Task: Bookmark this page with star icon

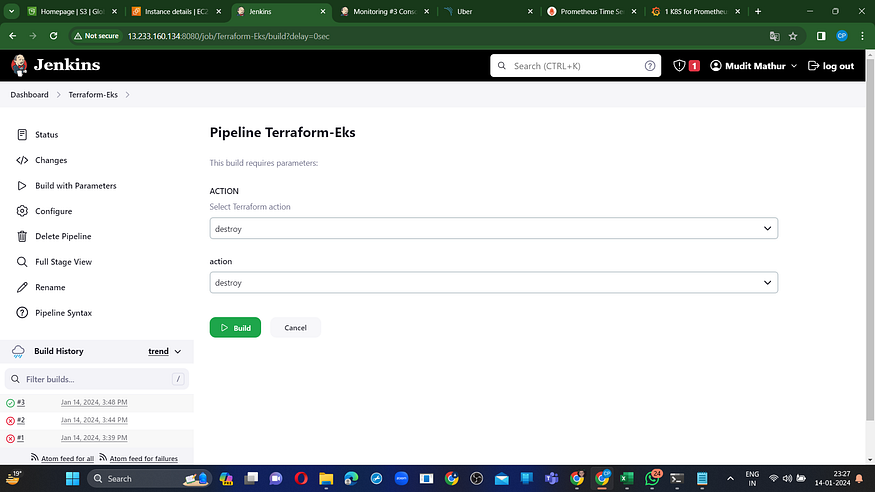Action: click(x=793, y=36)
